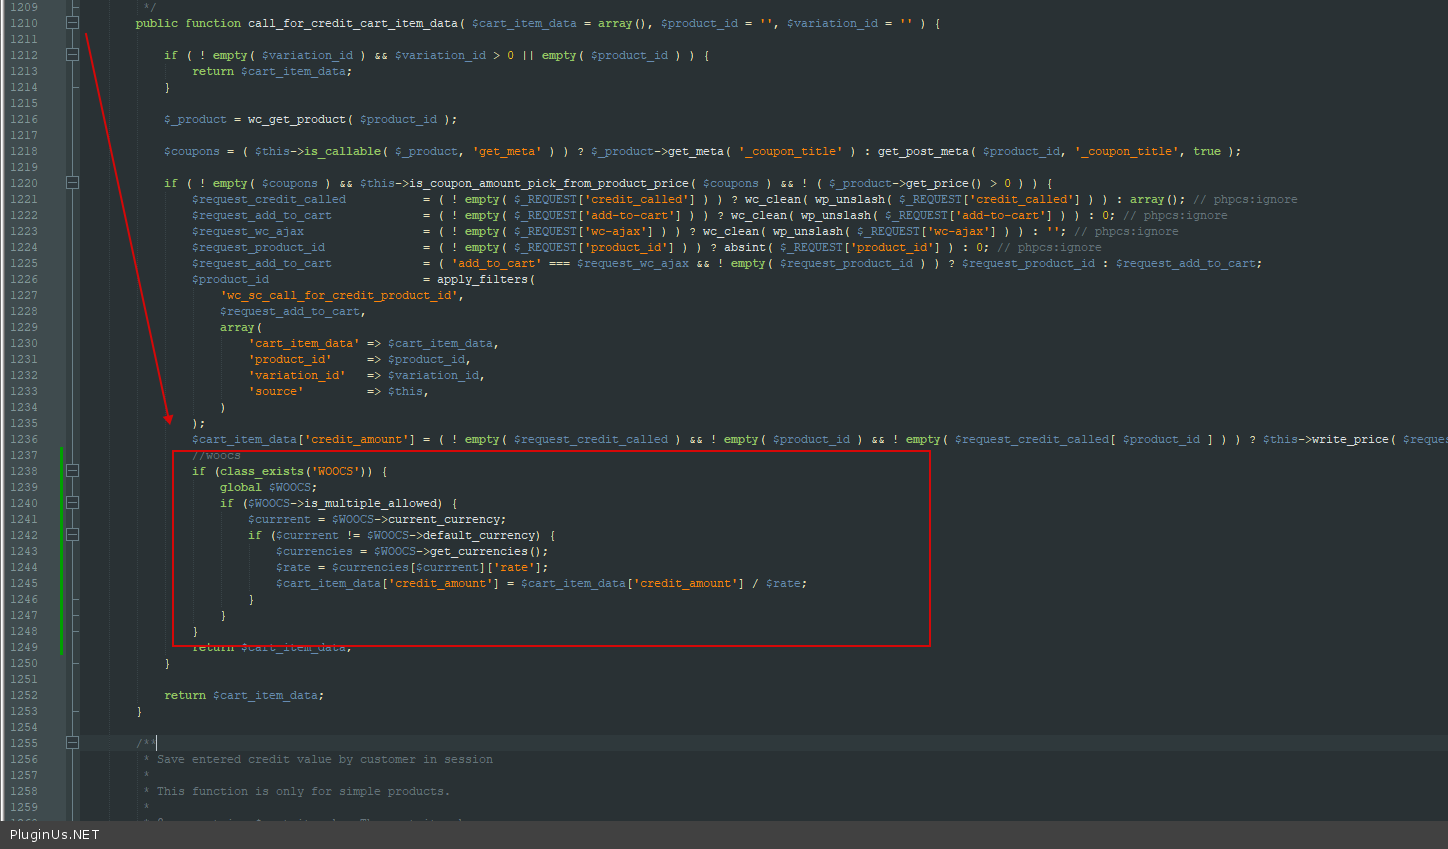Place cursor on global $WOOCS statement
This screenshot has height=849, width=1448.
268,487
